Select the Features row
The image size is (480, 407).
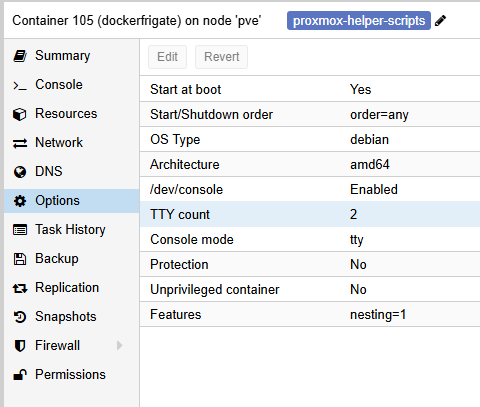pyautogui.click(x=310, y=314)
